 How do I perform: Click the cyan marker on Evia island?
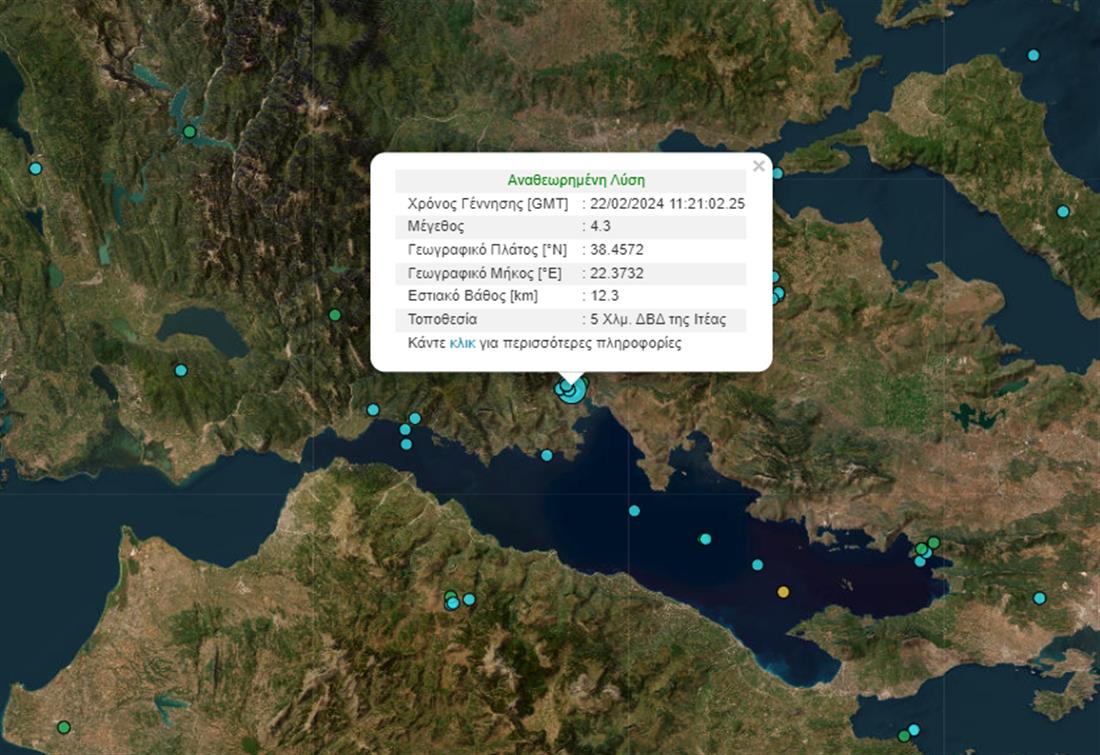(x=1063, y=211)
